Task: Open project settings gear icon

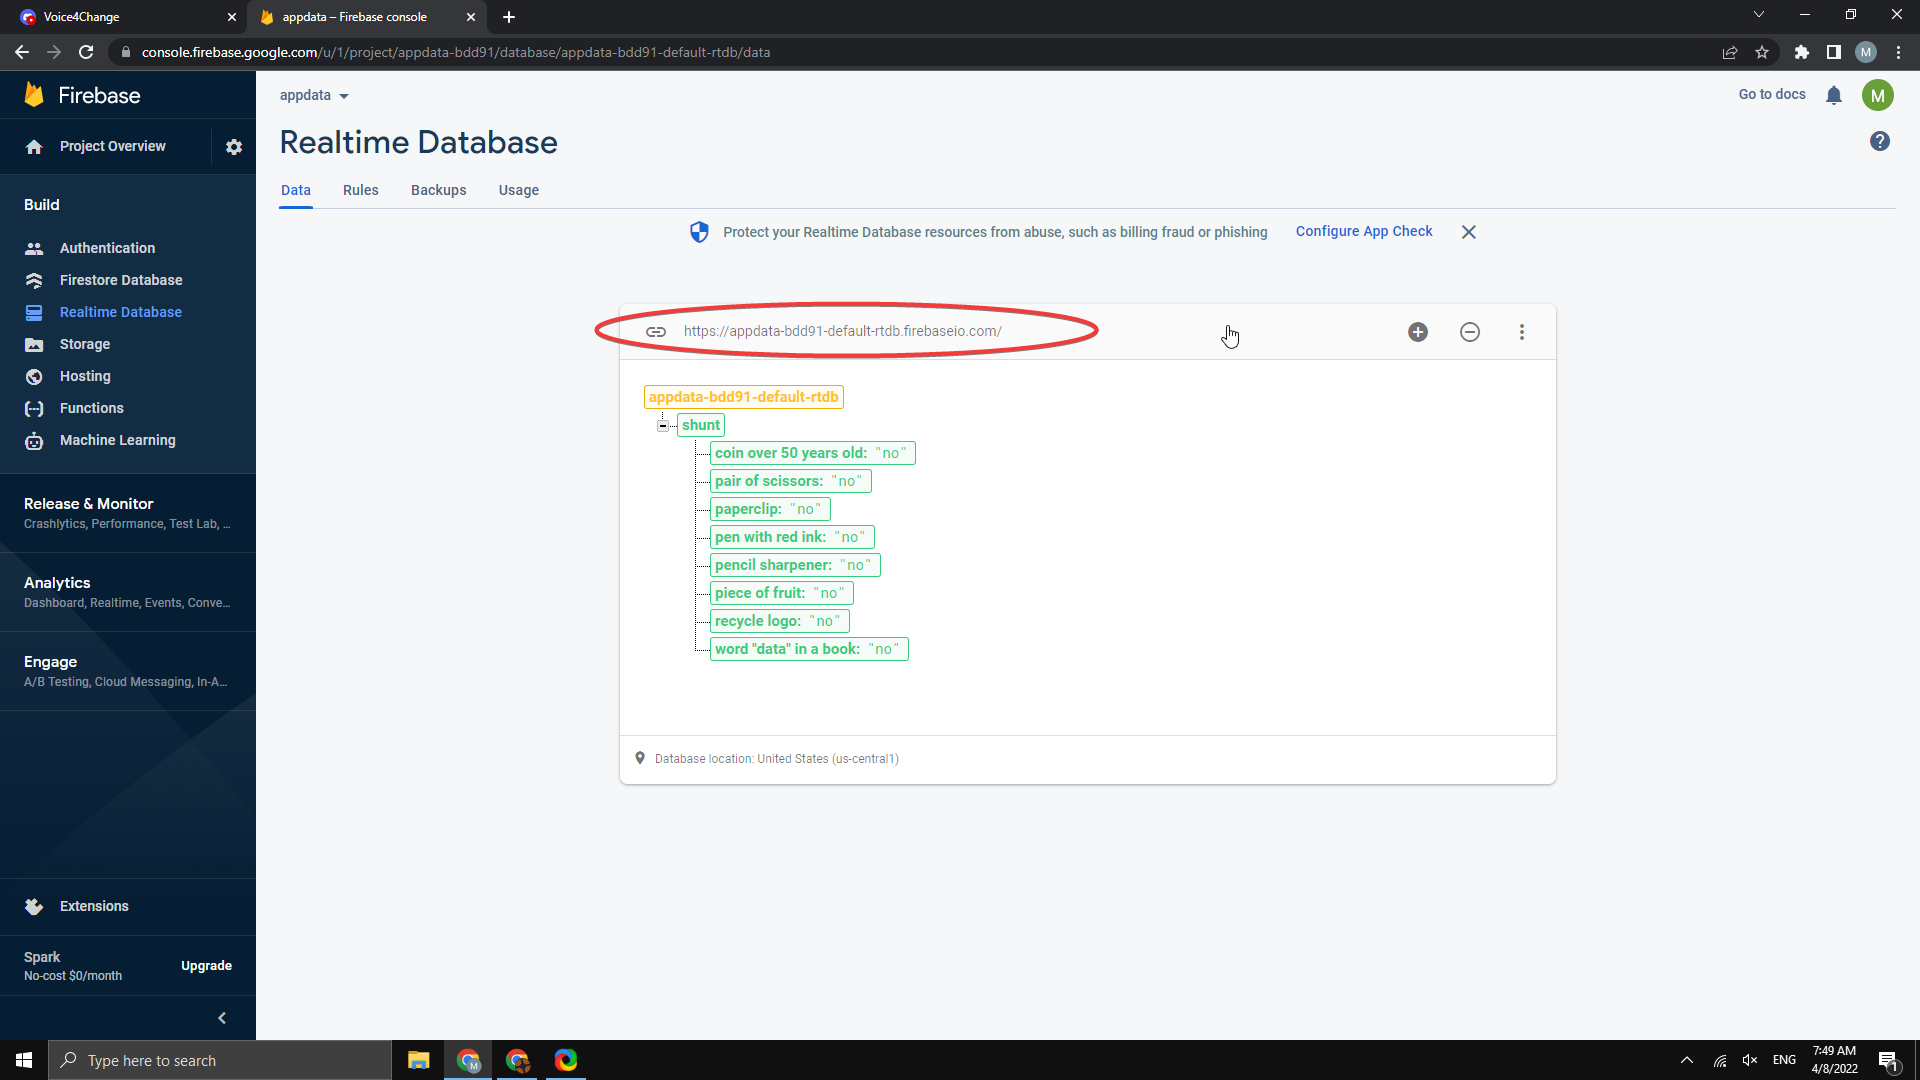Action: [x=234, y=147]
